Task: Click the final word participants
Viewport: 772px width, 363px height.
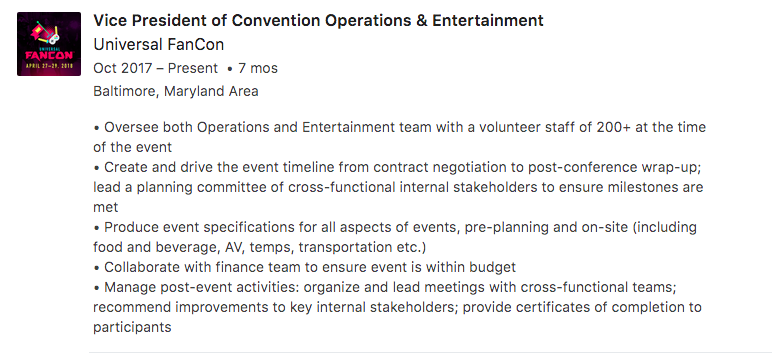Action: (132, 328)
